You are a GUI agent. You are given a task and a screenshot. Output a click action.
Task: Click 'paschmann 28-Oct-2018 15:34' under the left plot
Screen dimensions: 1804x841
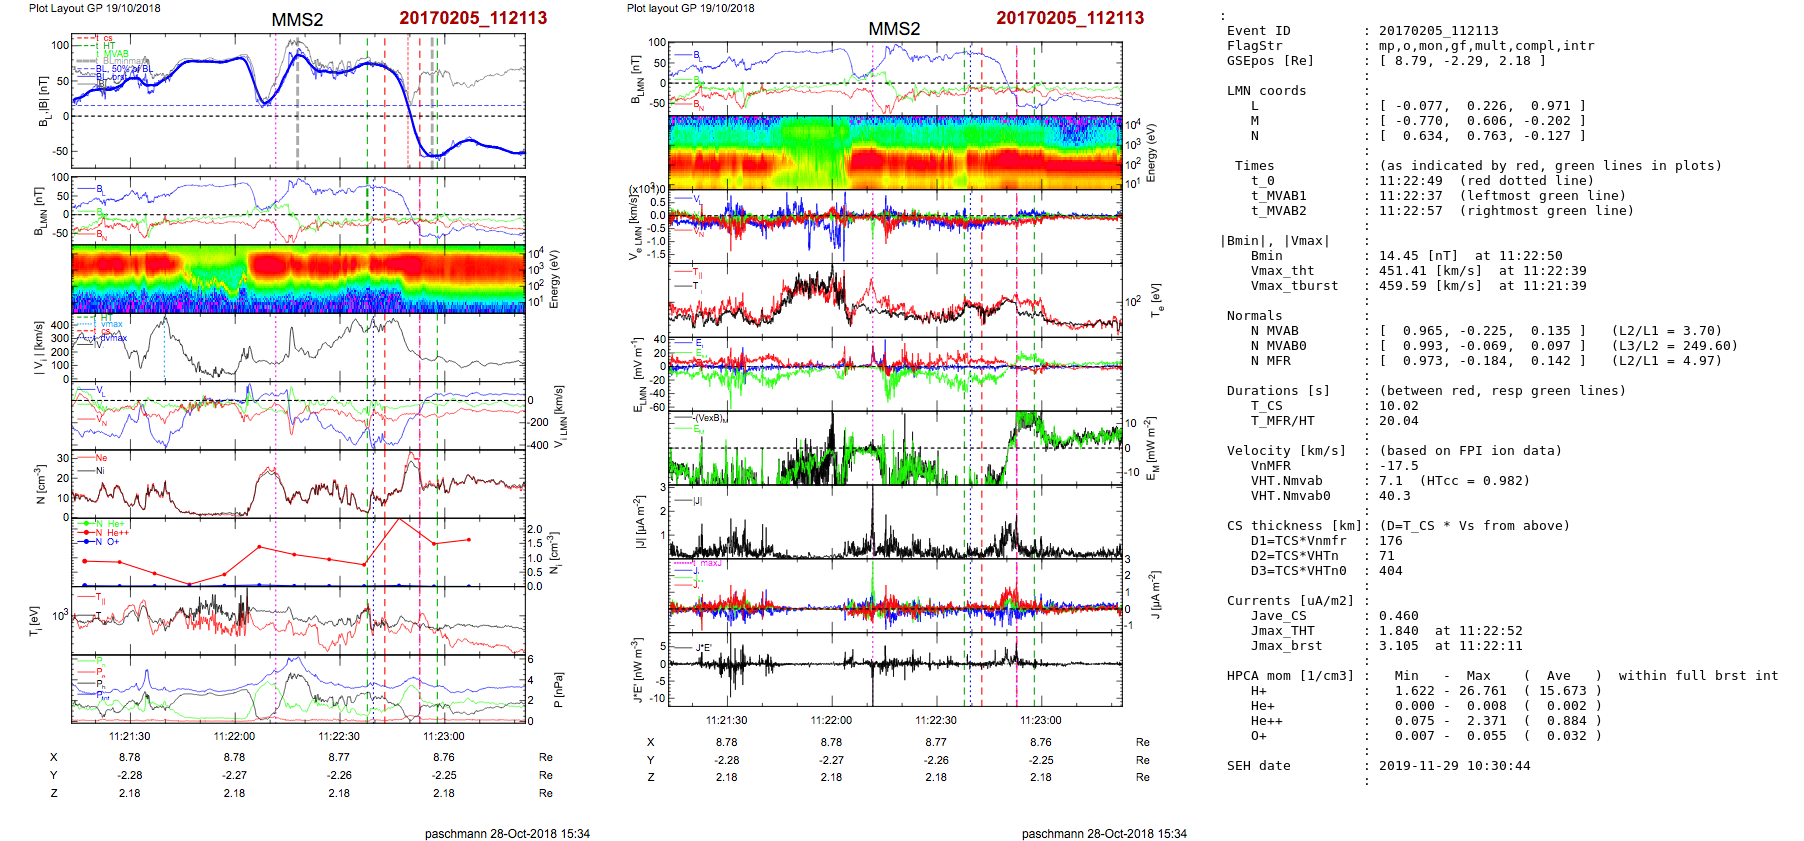tap(507, 833)
